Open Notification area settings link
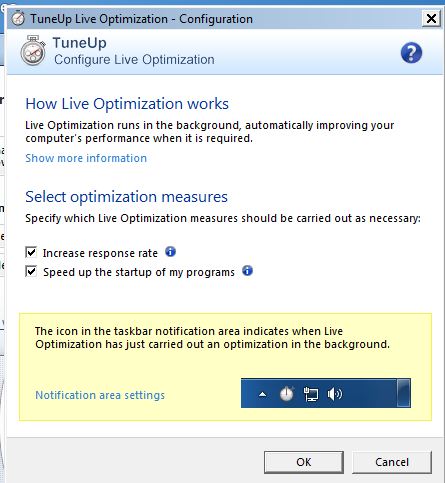 point(100,395)
